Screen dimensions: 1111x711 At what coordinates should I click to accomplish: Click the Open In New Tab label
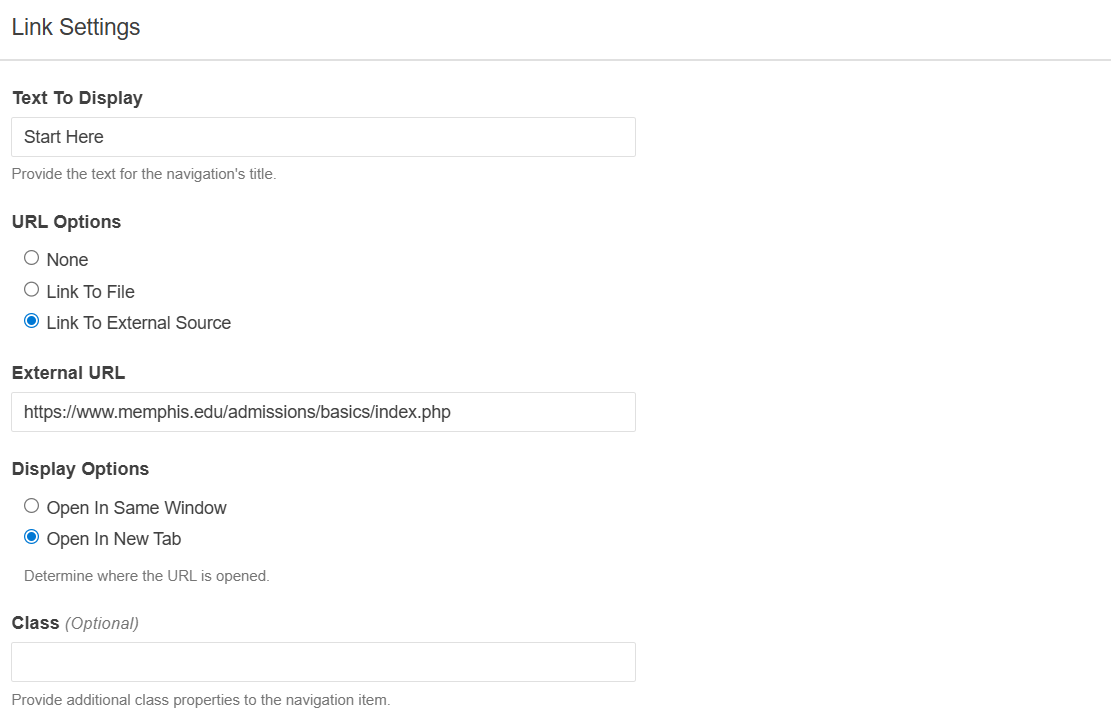114,538
